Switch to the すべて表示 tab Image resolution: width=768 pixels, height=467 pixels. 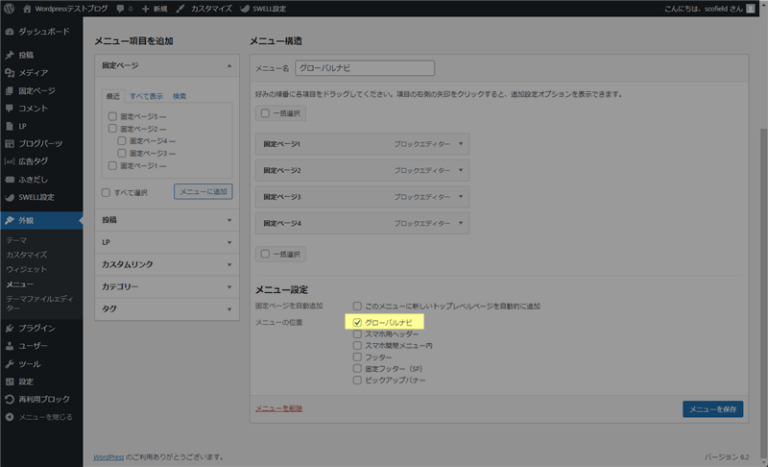coord(146,96)
